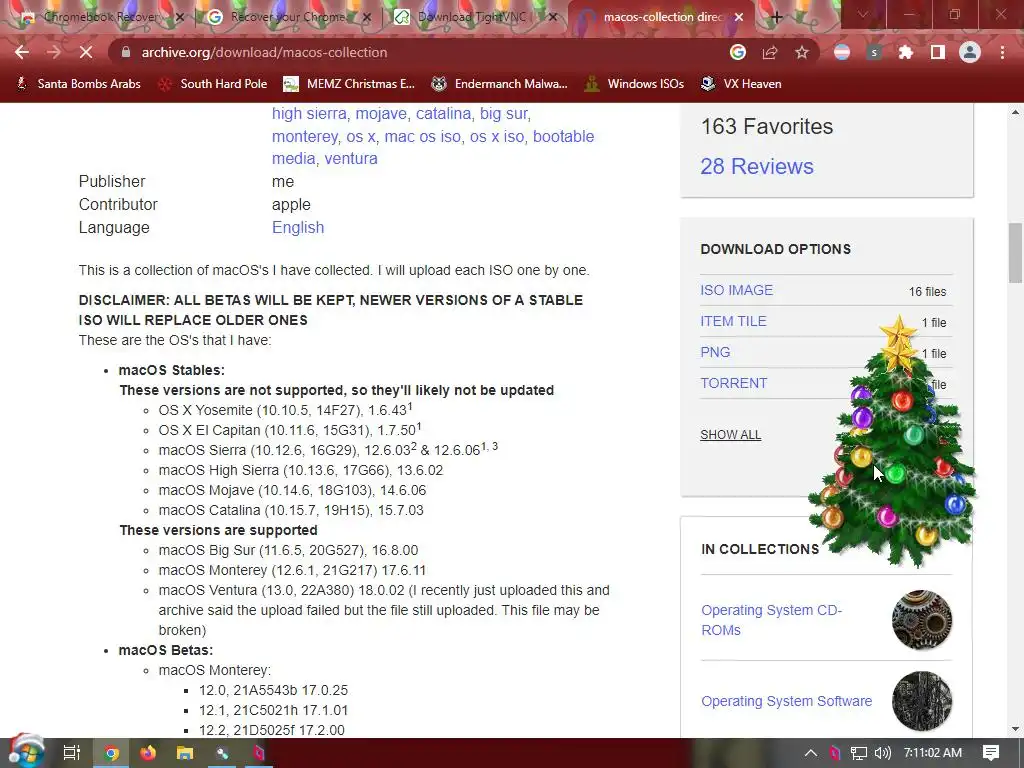
Task: Open the big sur topic link
Action: (x=504, y=114)
